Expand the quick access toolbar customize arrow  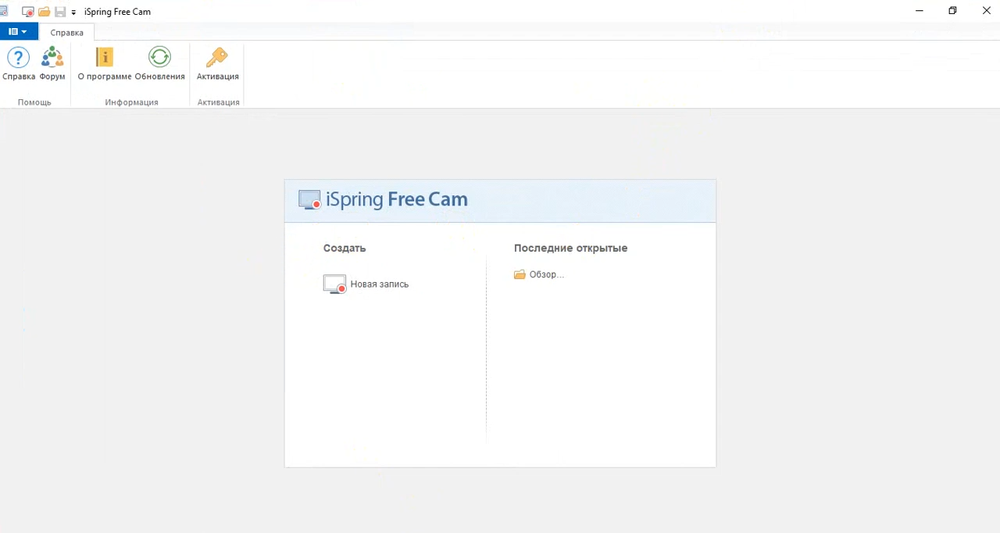73,12
